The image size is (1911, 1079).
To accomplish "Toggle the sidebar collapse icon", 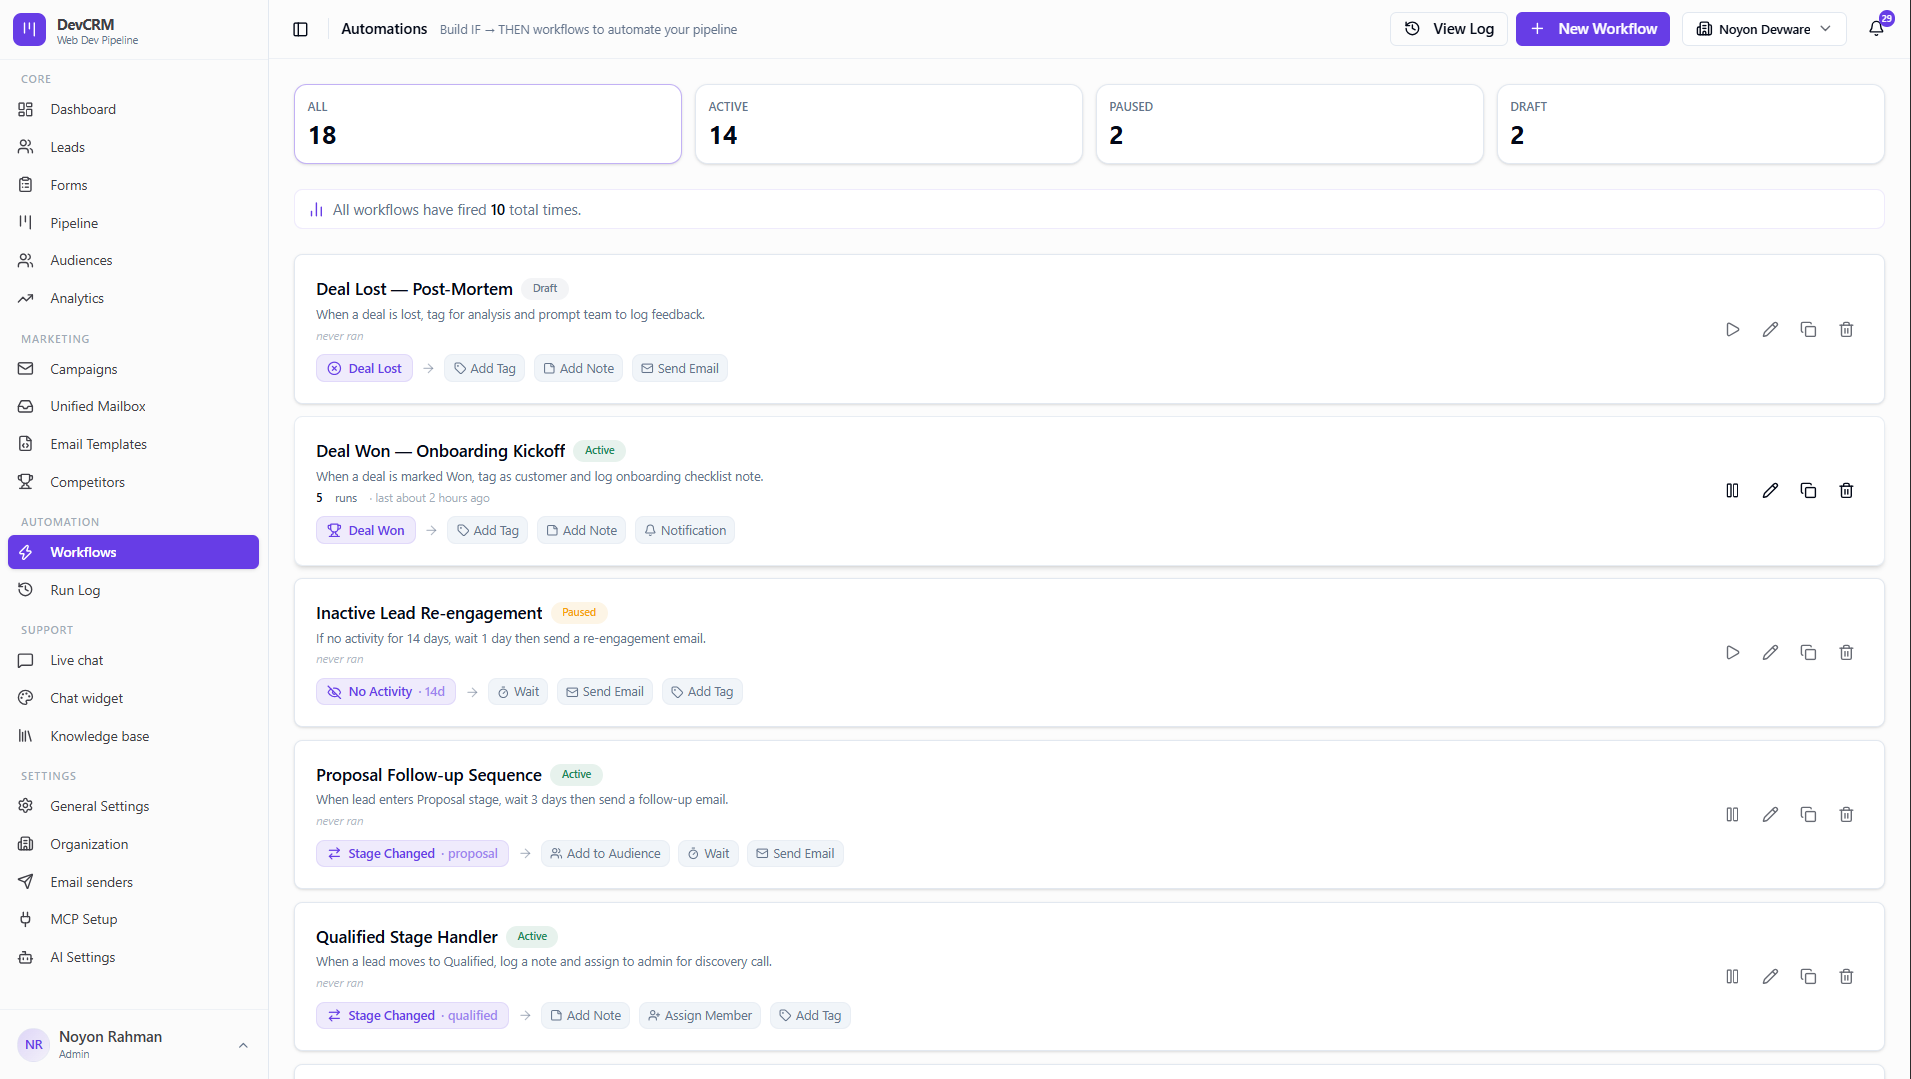I will click(x=300, y=29).
